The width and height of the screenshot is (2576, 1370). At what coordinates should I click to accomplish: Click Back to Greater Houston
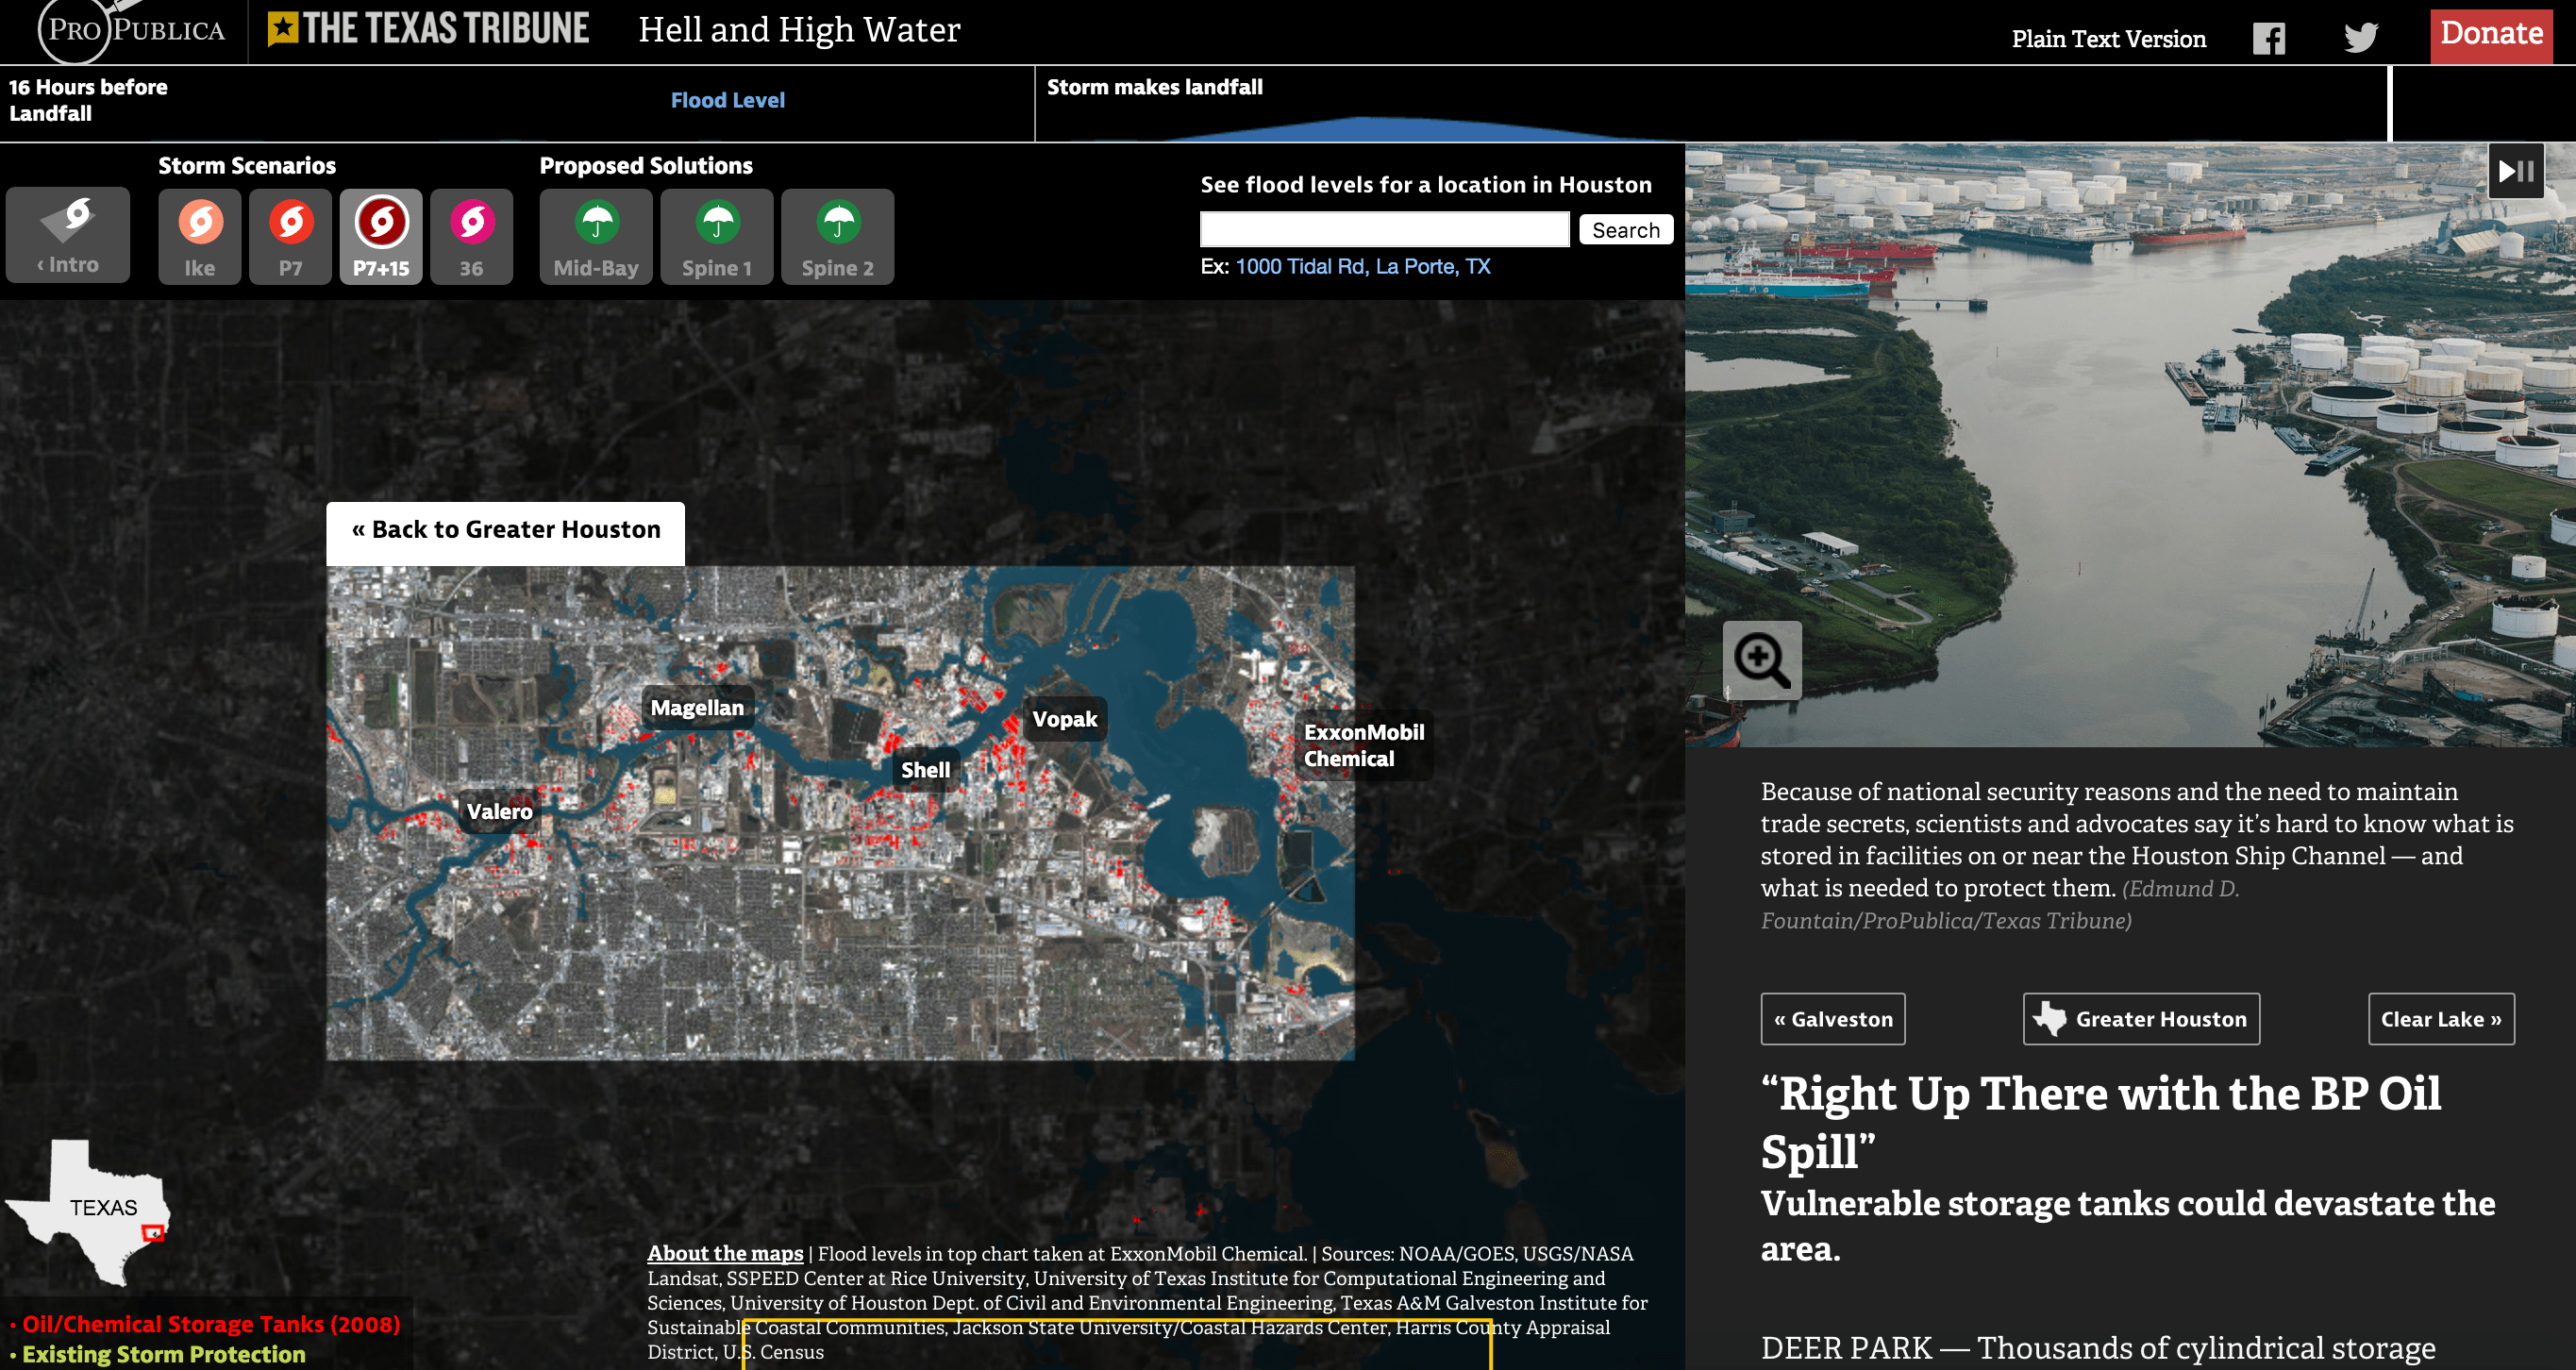point(506,530)
